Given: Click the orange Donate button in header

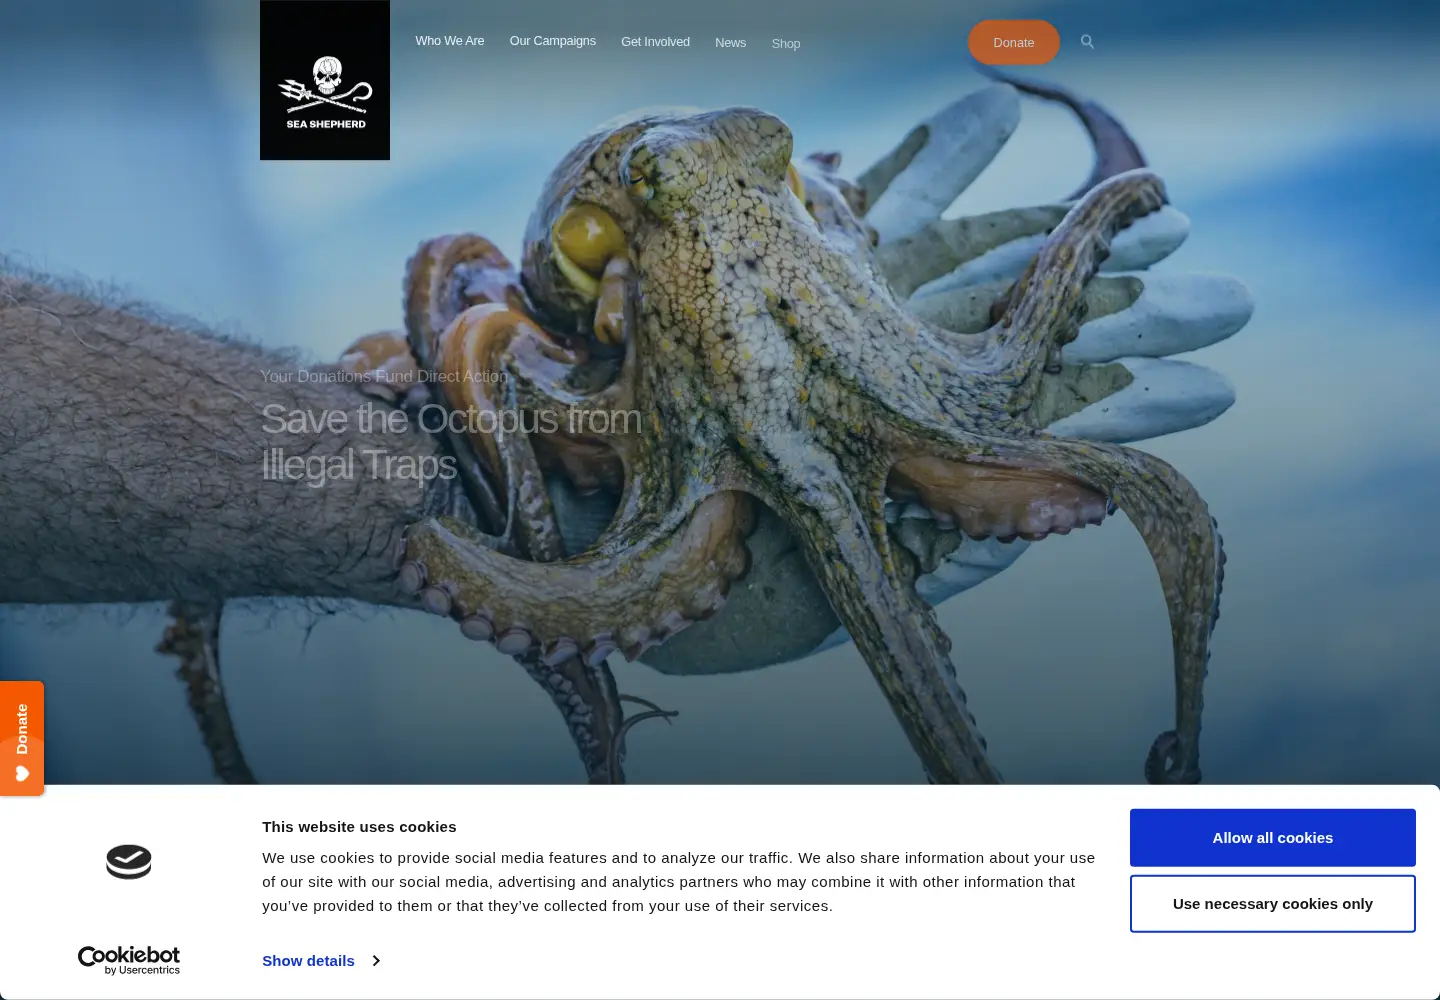Looking at the screenshot, I should [1013, 42].
